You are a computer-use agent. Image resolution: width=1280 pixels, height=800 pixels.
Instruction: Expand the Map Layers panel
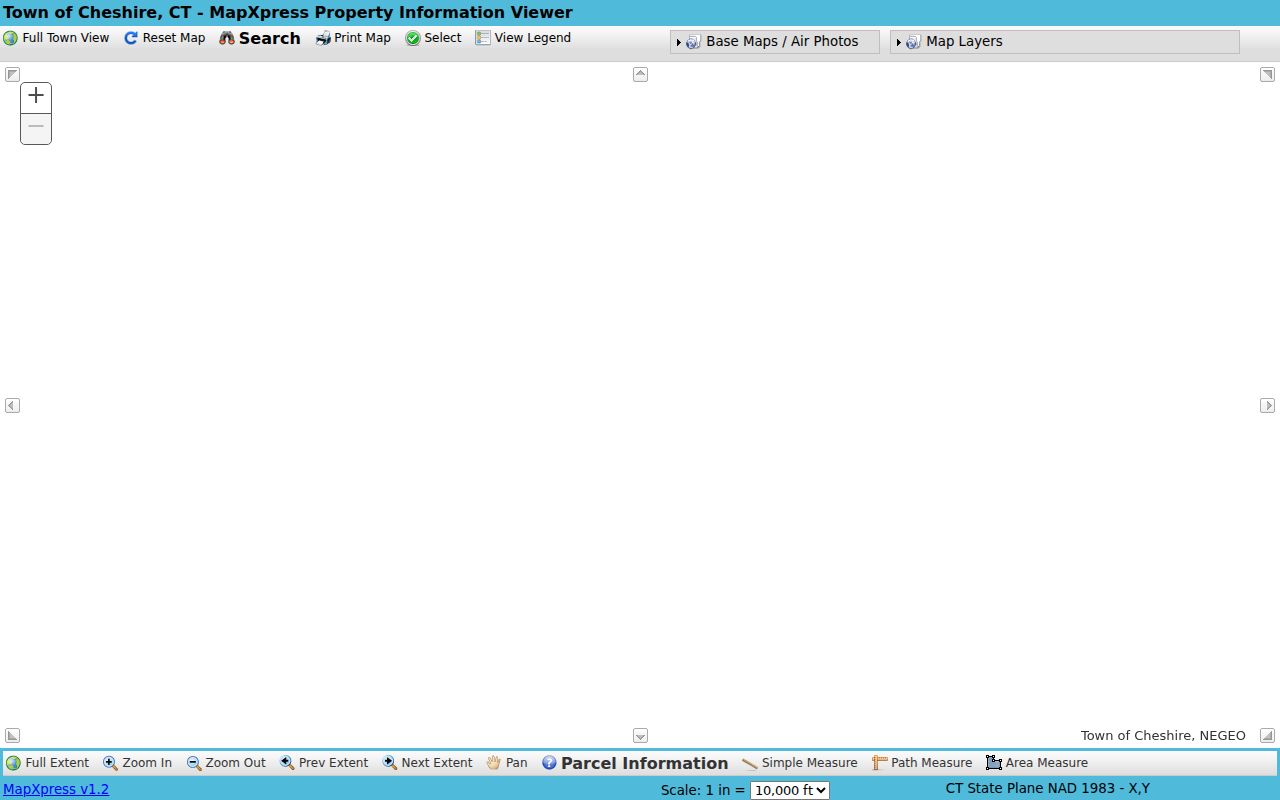[x=1064, y=42]
